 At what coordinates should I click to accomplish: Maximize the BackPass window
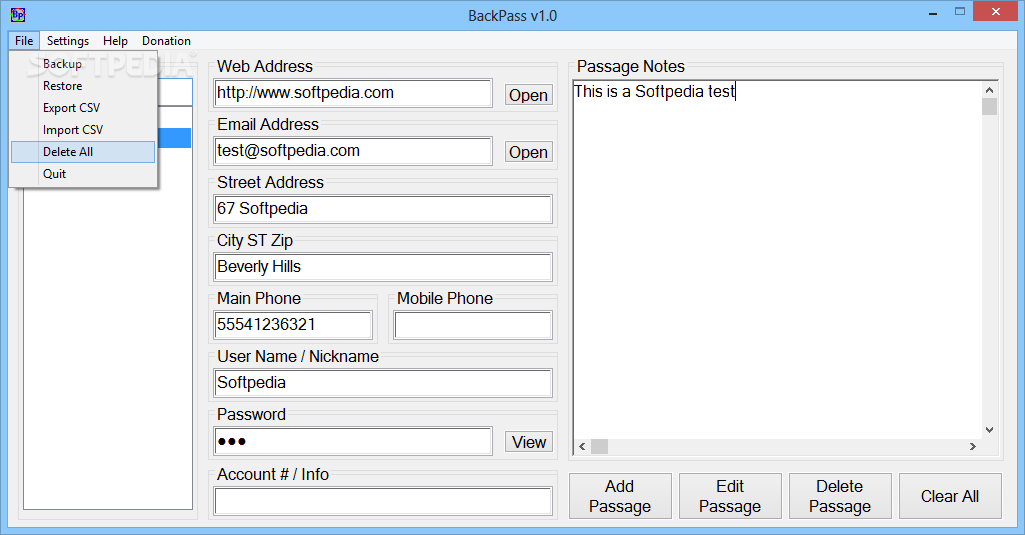click(x=960, y=11)
